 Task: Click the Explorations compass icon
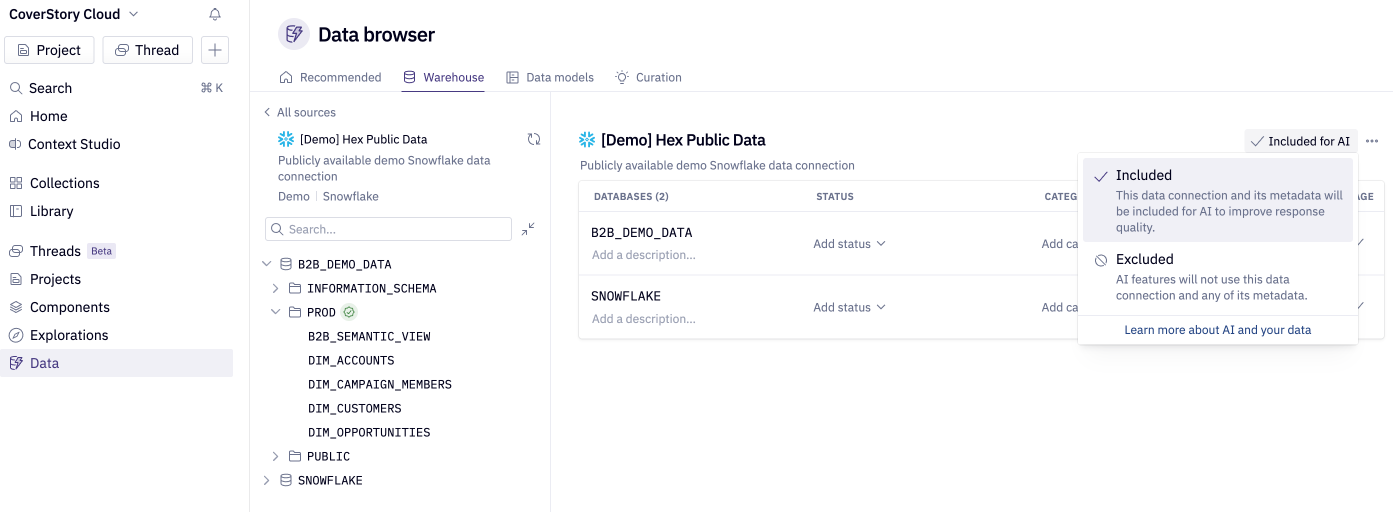16,335
